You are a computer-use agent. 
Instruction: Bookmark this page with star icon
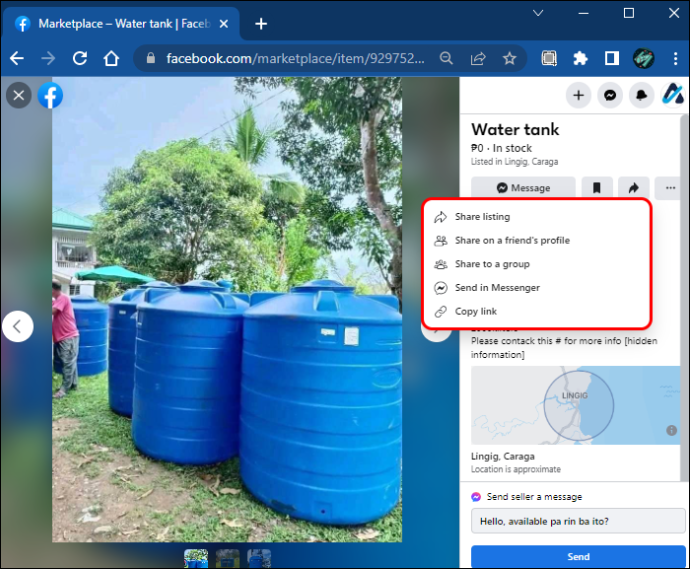509,59
